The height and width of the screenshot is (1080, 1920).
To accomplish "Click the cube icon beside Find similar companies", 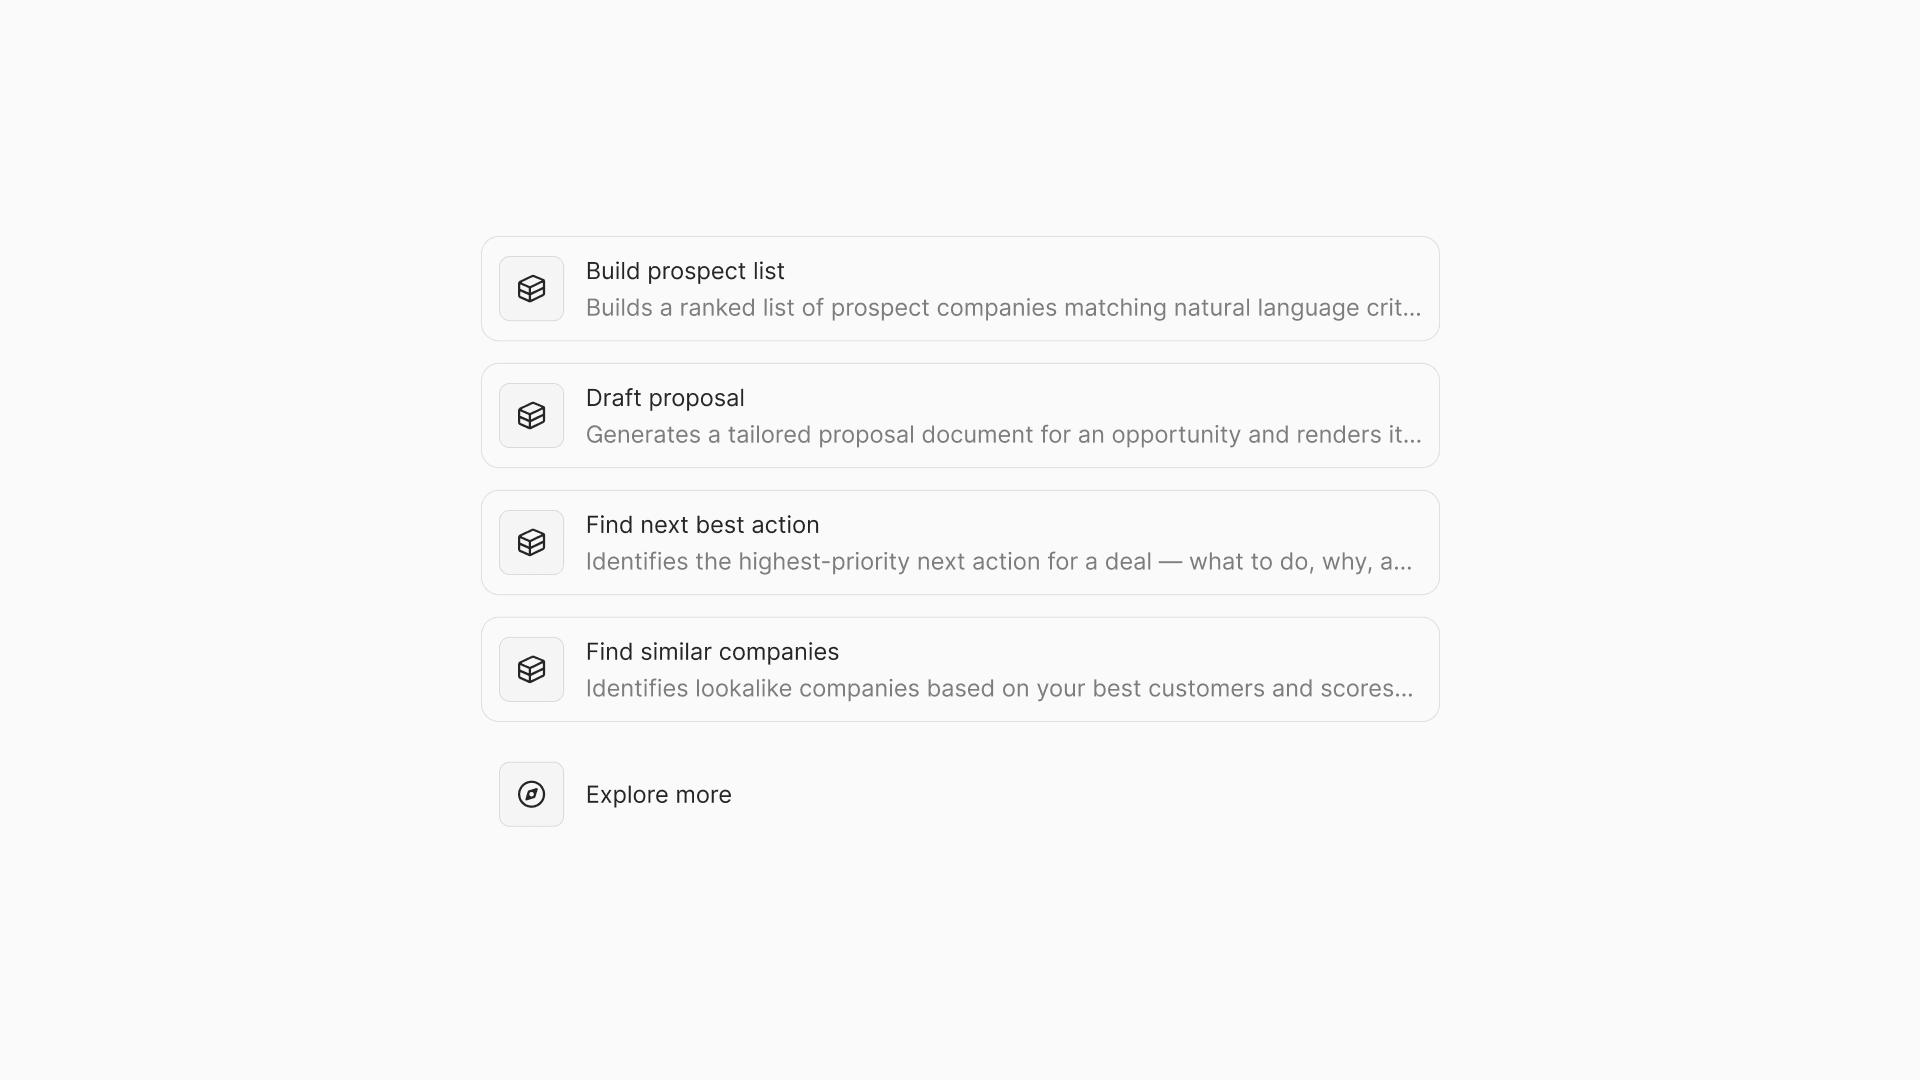I will (x=531, y=670).
